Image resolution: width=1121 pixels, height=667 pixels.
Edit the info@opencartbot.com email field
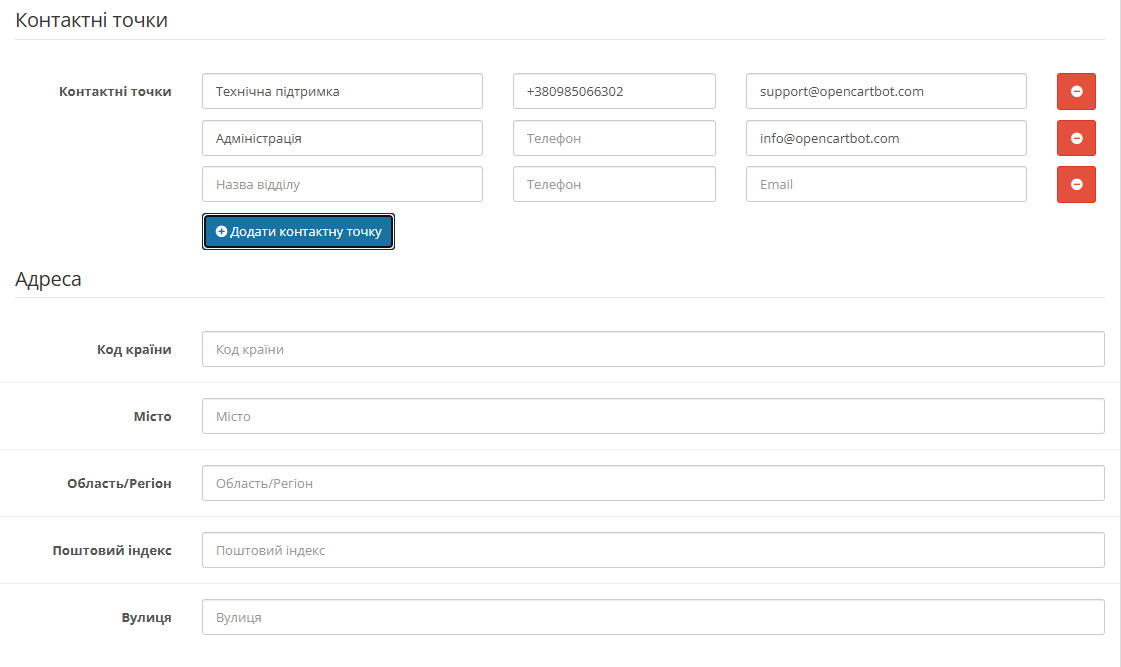(886, 138)
